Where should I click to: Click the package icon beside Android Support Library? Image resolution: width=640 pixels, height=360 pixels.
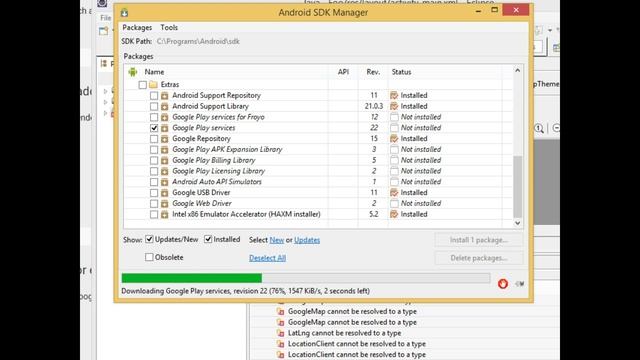[164, 106]
